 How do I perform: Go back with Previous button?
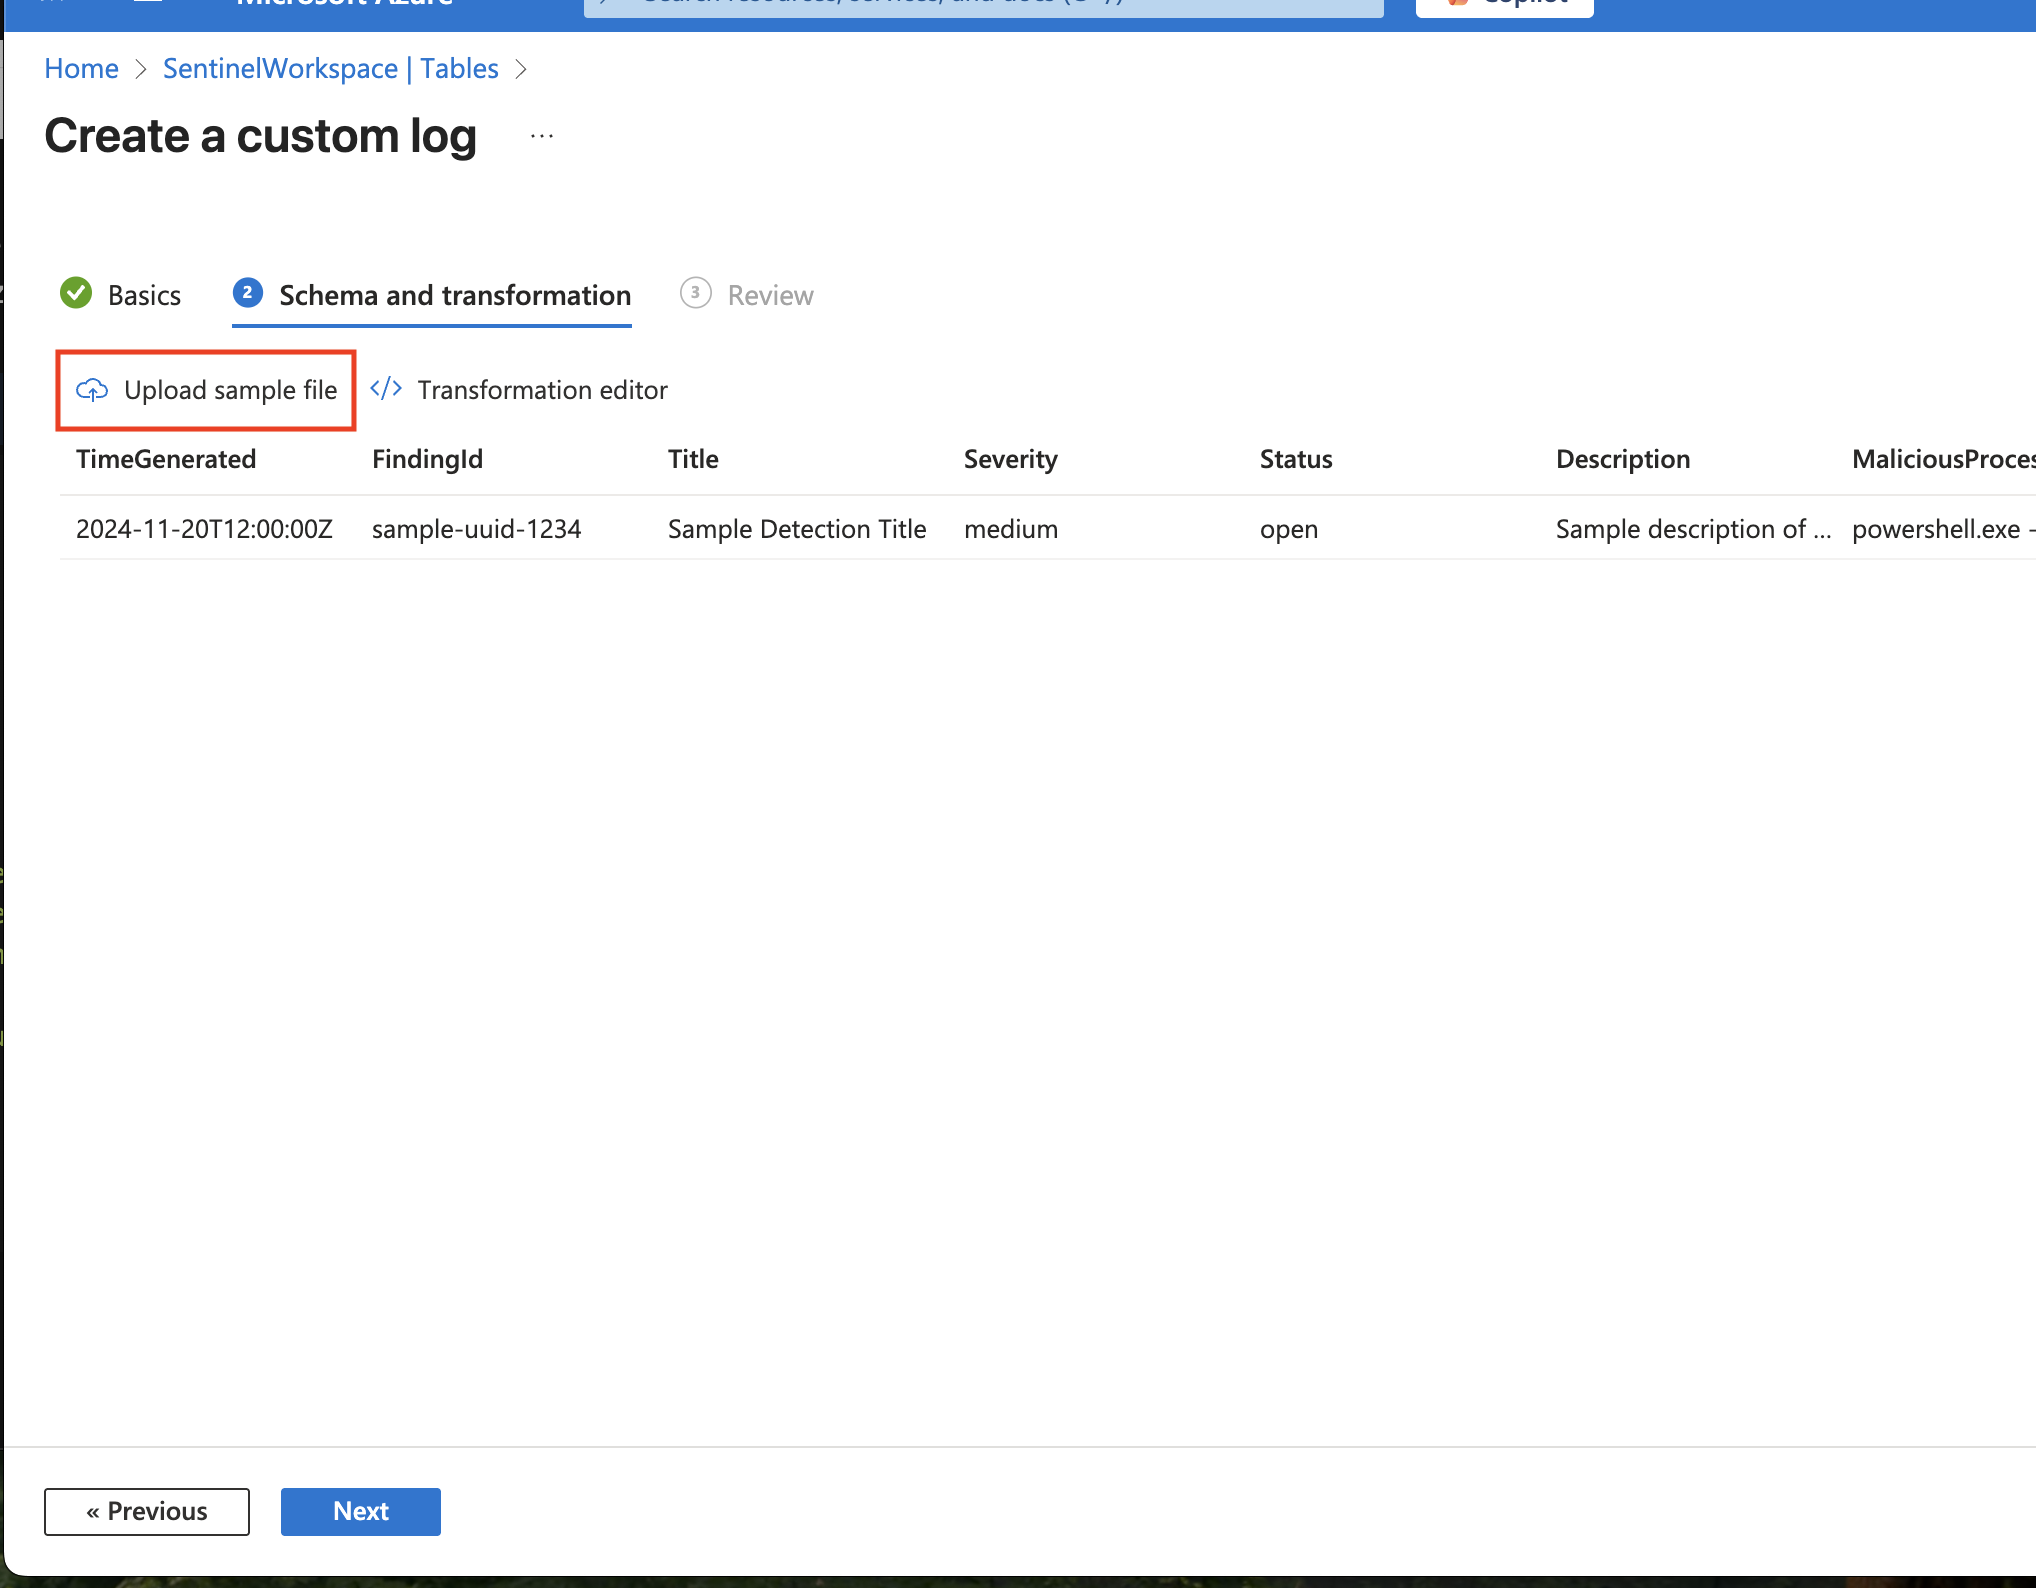coord(147,1511)
